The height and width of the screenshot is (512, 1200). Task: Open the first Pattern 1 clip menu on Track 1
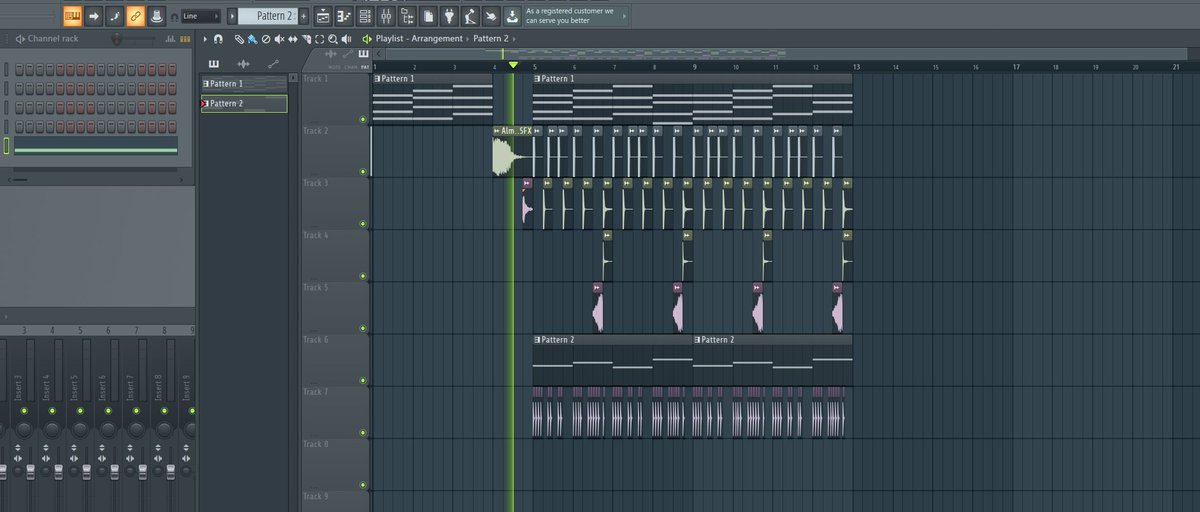point(377,78)
